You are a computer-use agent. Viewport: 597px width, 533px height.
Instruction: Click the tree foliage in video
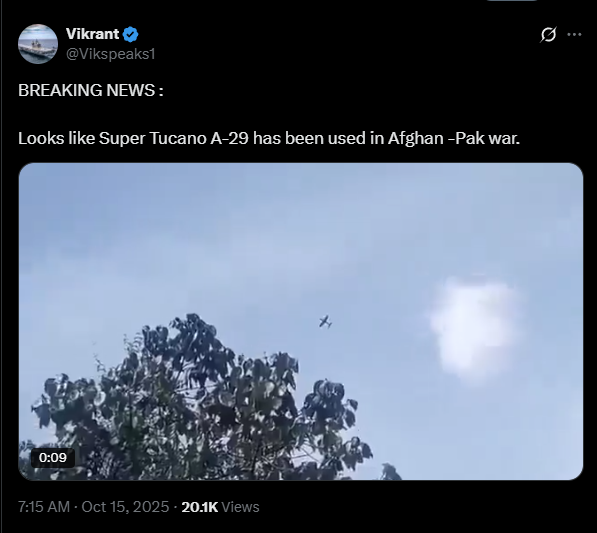(x=198, y=400)
